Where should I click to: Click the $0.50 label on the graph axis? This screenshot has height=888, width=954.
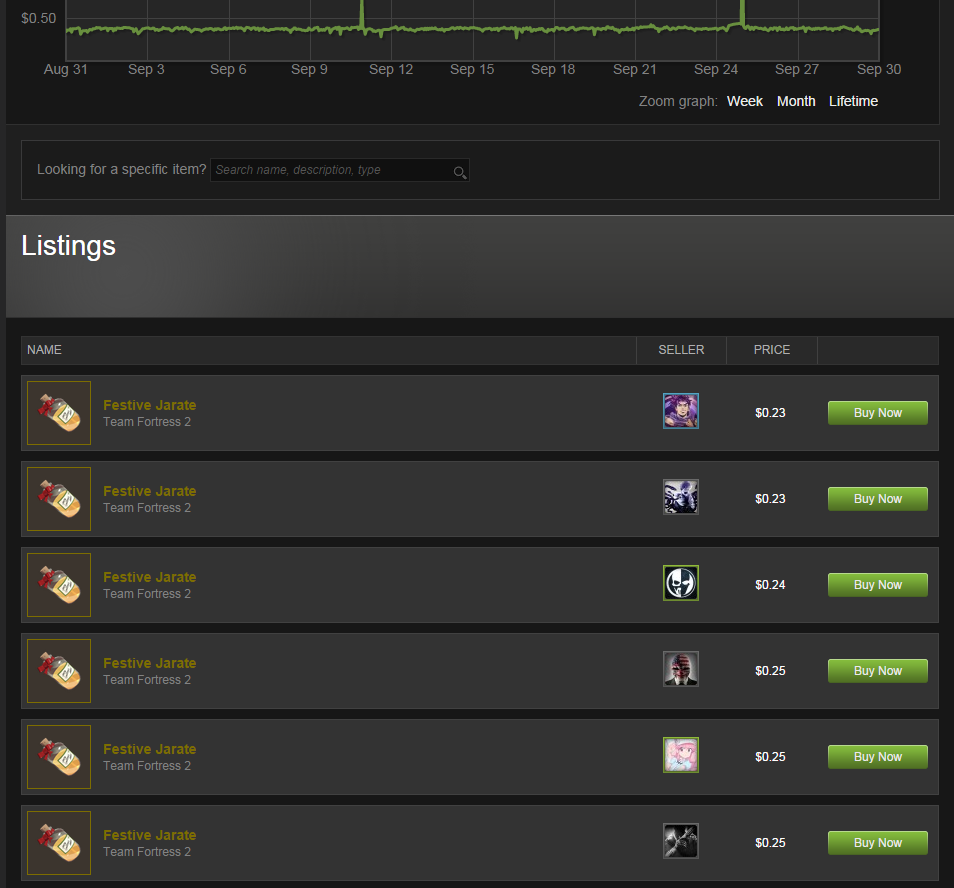click(38, 19)
